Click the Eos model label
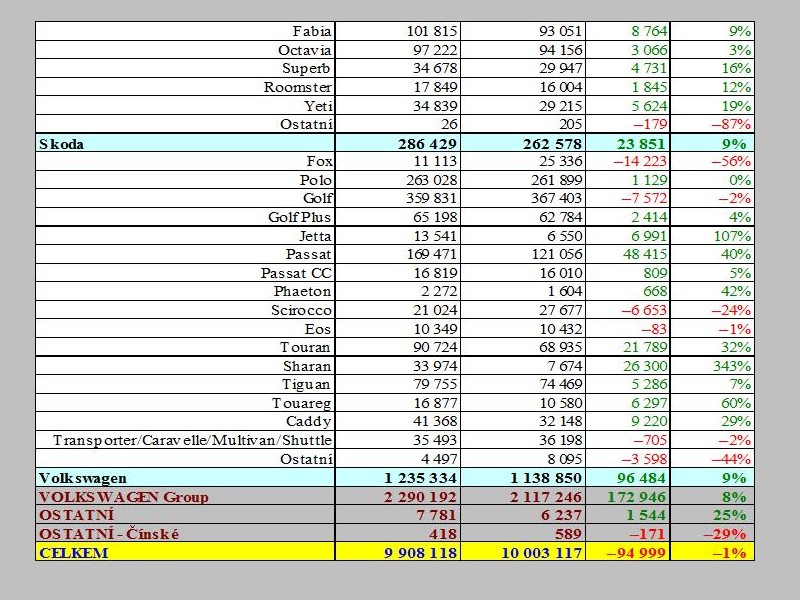The height and width of the screenshot is (600, 800). click(318, 329)
